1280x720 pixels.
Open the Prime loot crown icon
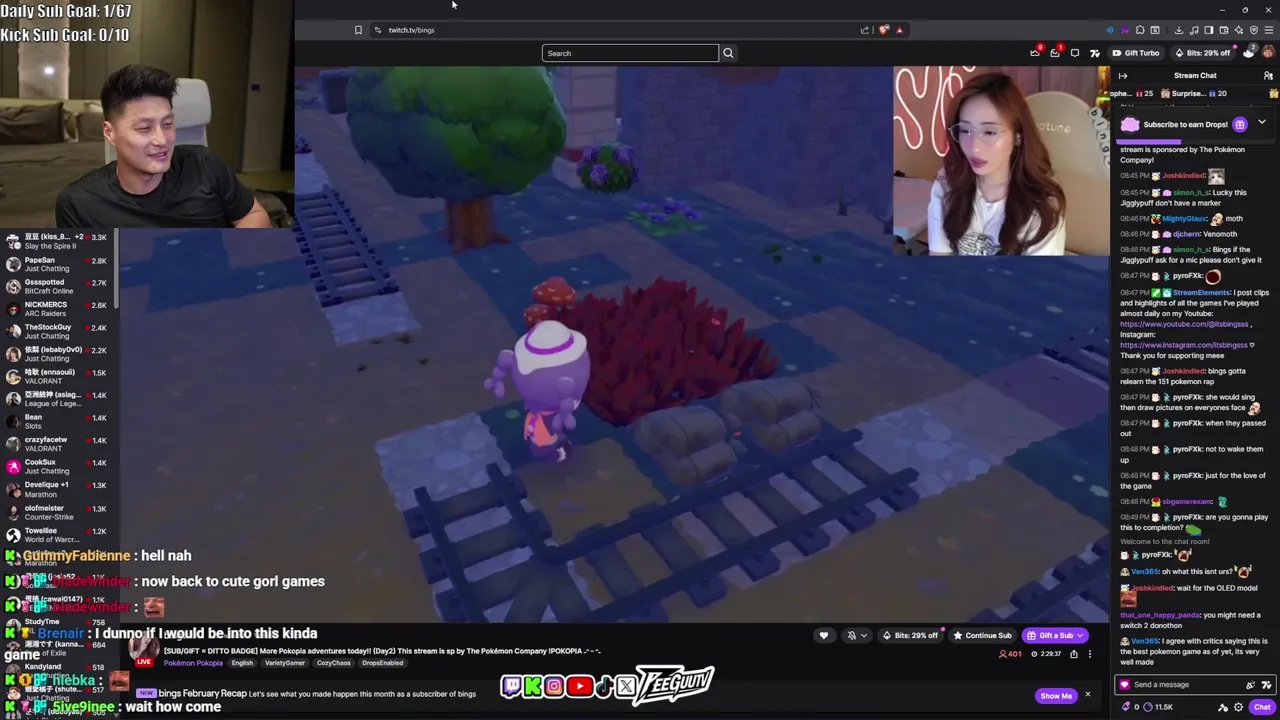coord(1035,52)
